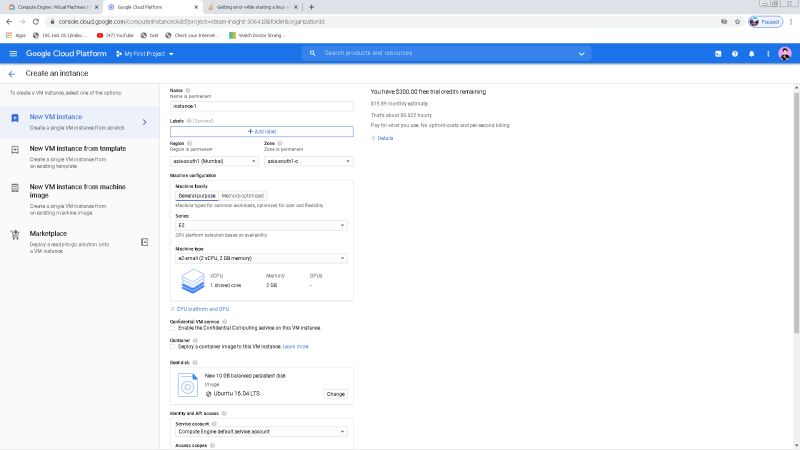Go back using the Create an instance arrow
This screenshot has height=450, width=800.
12,74
